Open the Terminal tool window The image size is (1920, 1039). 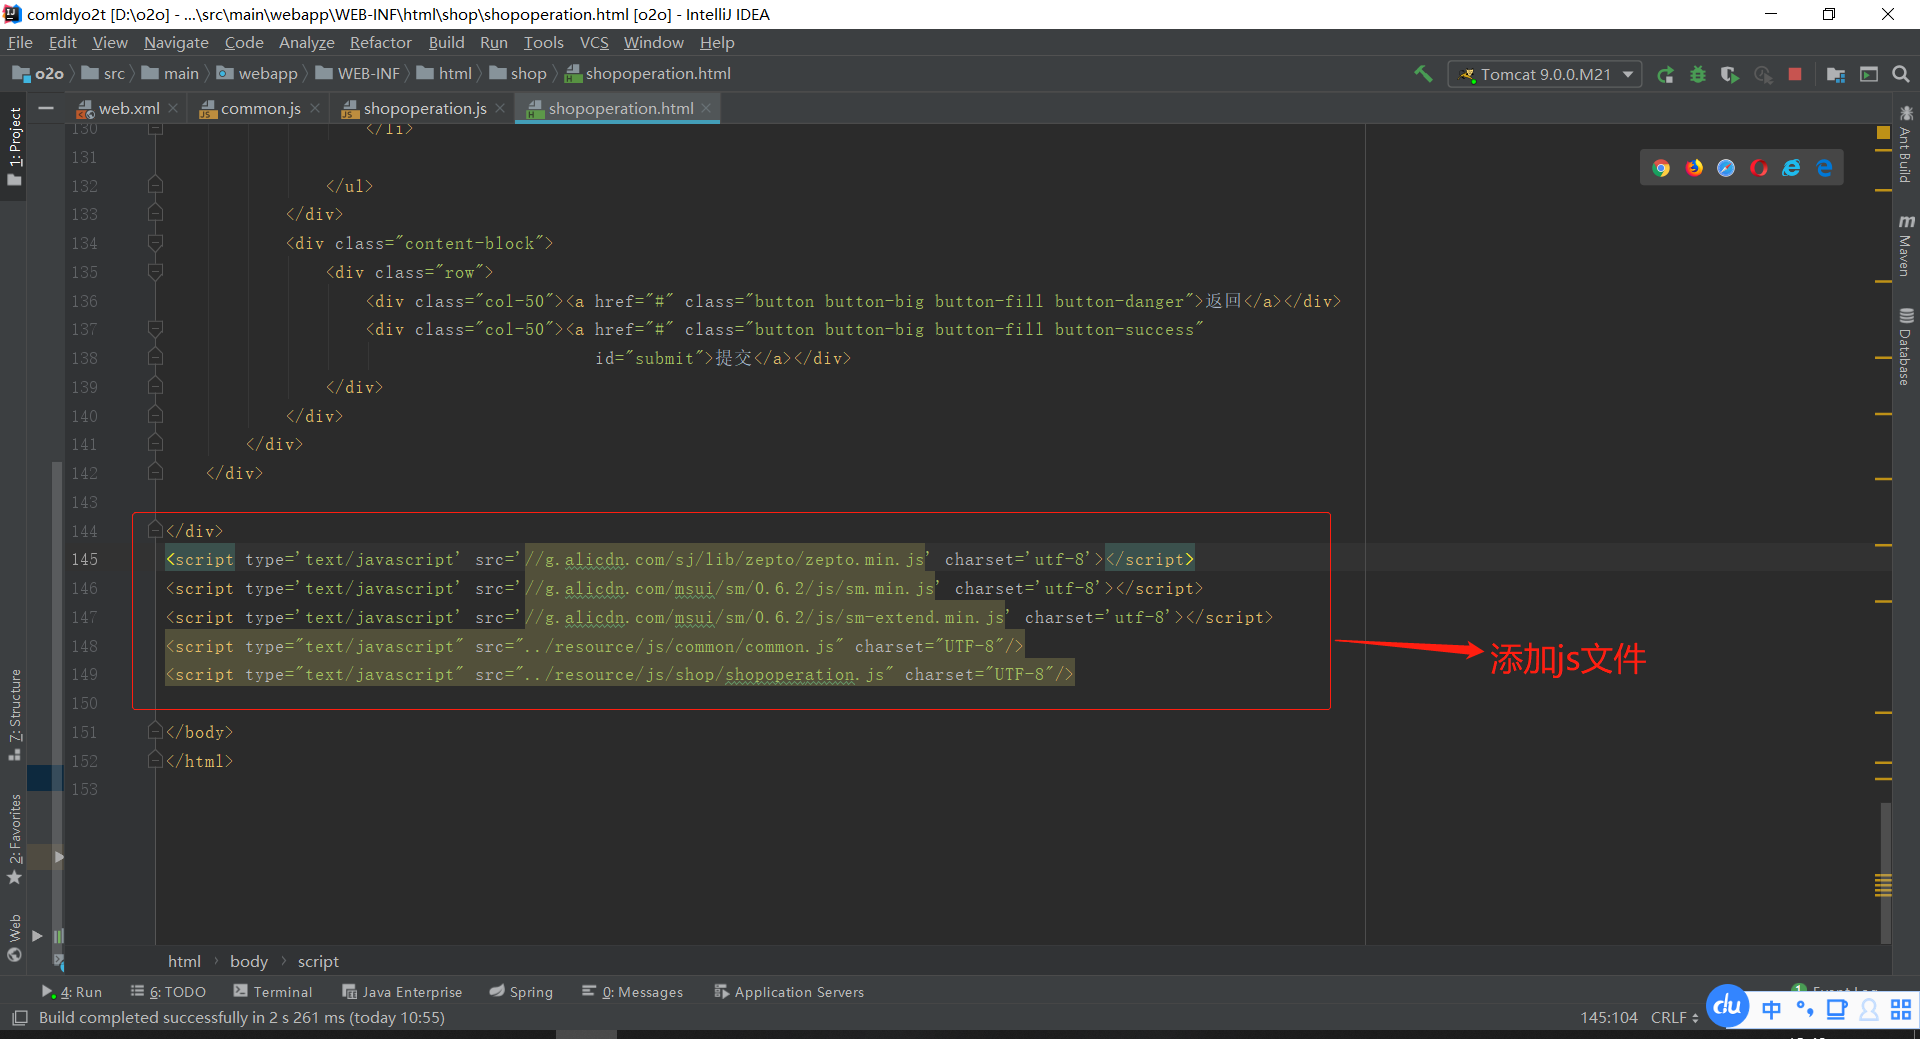[x=273, y=992]
